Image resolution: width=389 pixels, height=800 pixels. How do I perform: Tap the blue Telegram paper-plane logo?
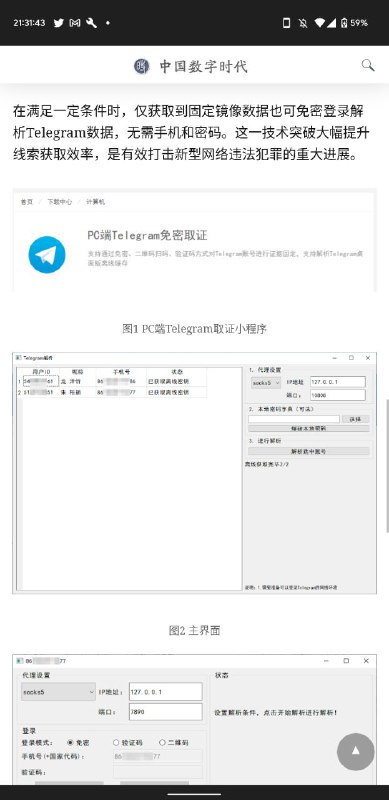click(x=47, y=254)
